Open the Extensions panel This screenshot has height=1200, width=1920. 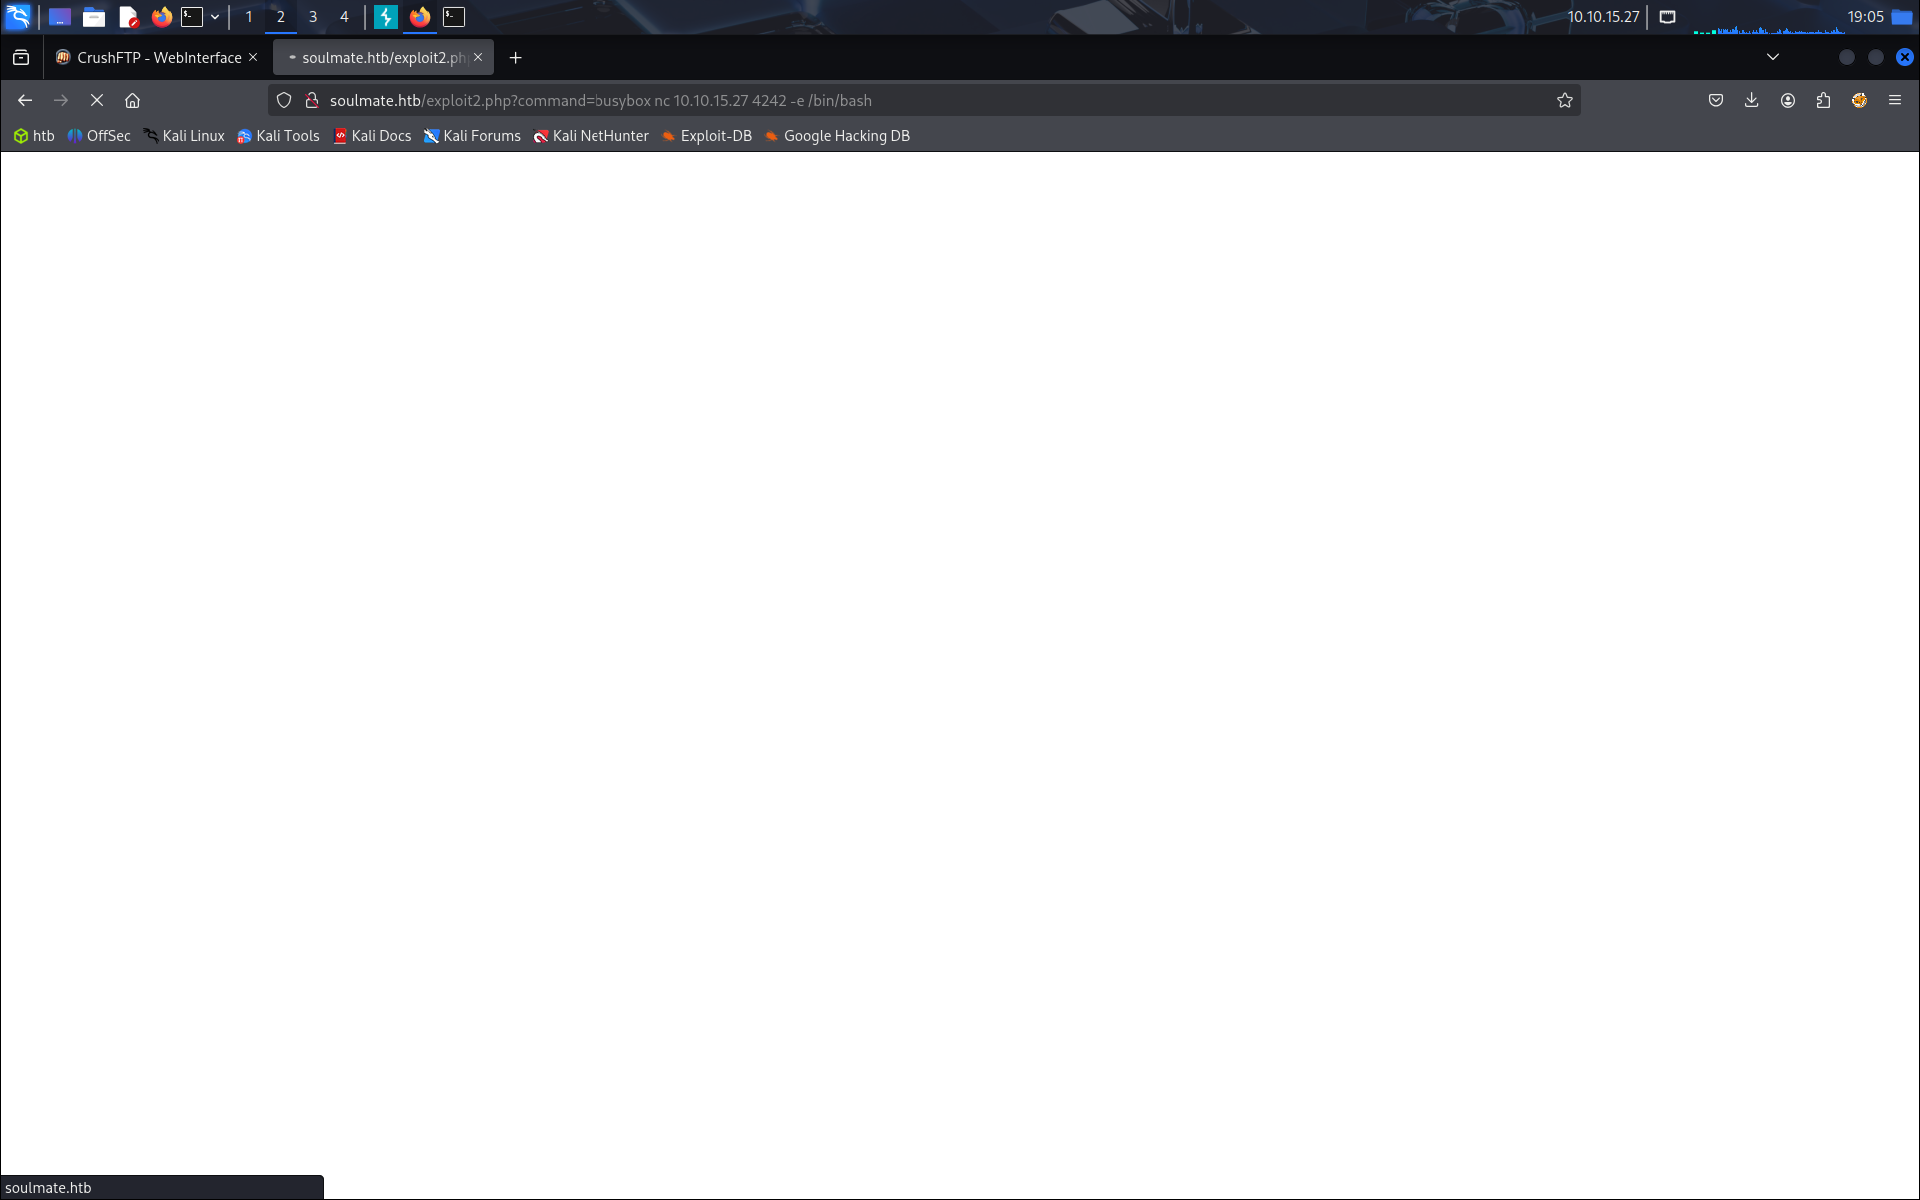1823,100
